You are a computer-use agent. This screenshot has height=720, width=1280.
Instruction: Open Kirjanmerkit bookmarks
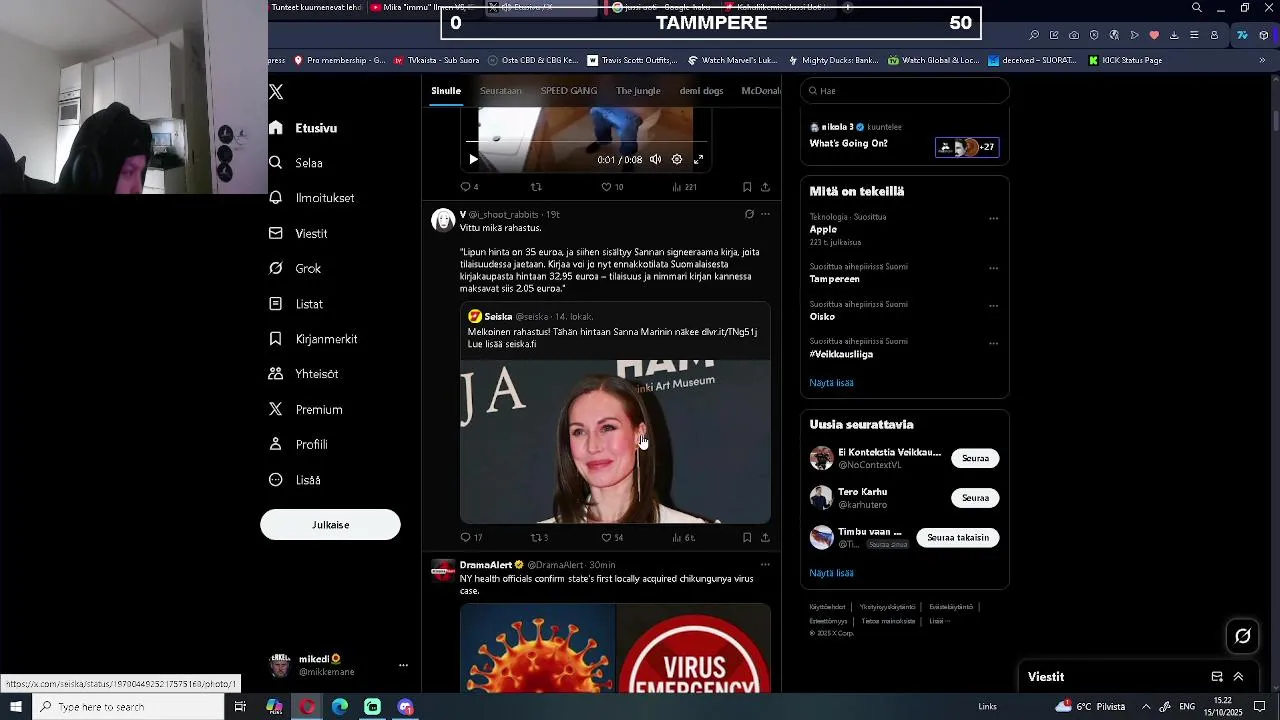tap(313, 339)
